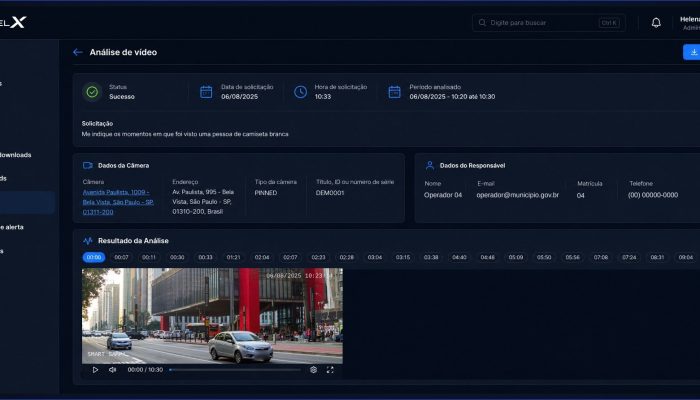The image size is (700, 400).
Task: Select the 00:00 timestamp chip
Action: pyautogui.click(x=94, y=257)
